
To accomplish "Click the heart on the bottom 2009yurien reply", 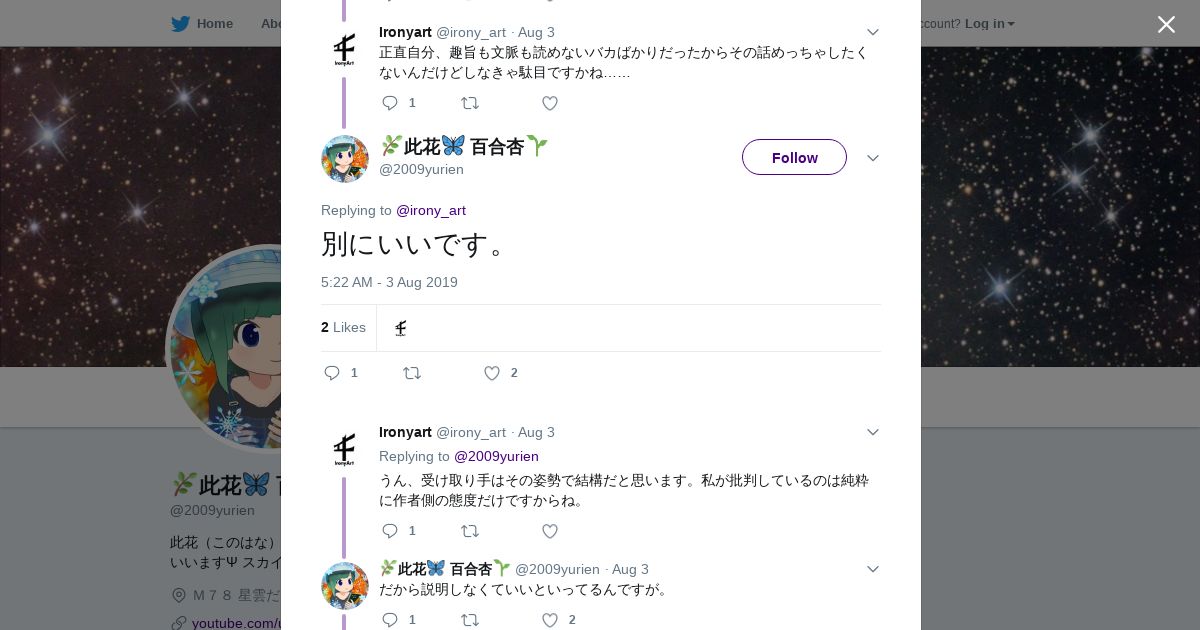I will (x=549, y=620).
